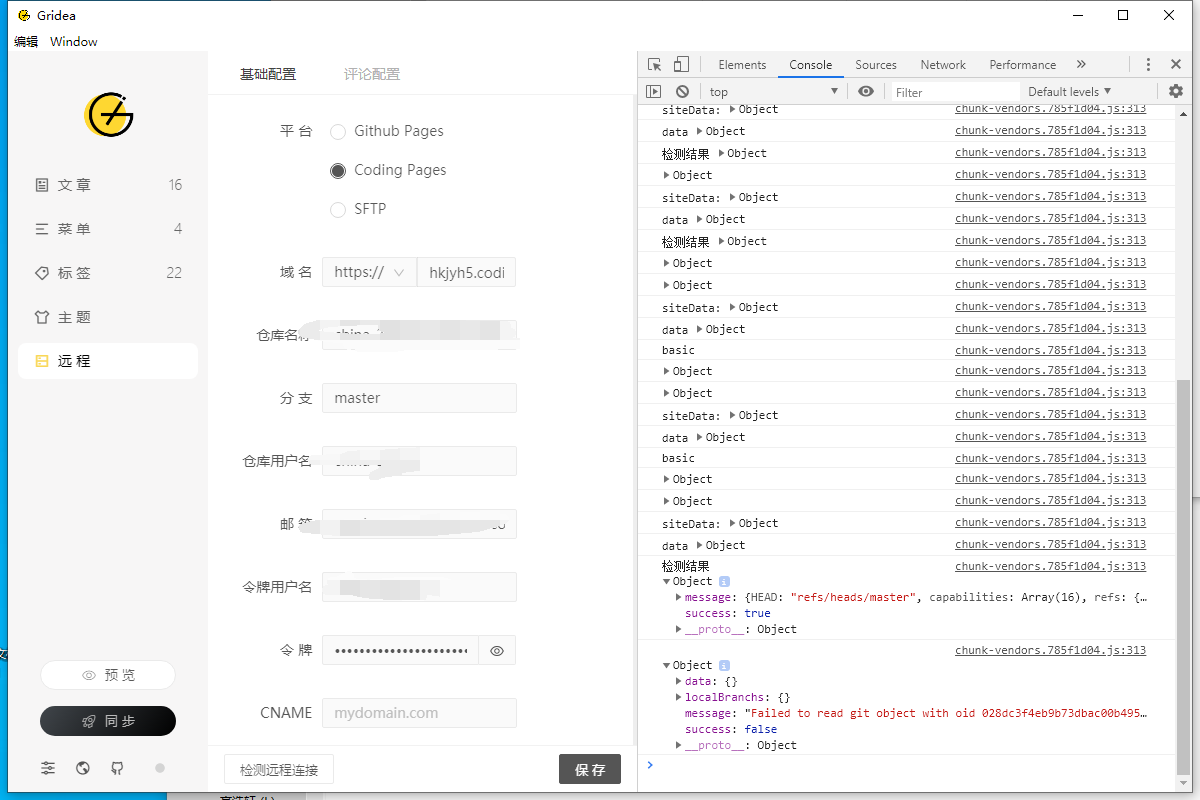Switch to the Network tab in DevTools
This screenshot has height=800, width=1200.
(x=942, y=64)
